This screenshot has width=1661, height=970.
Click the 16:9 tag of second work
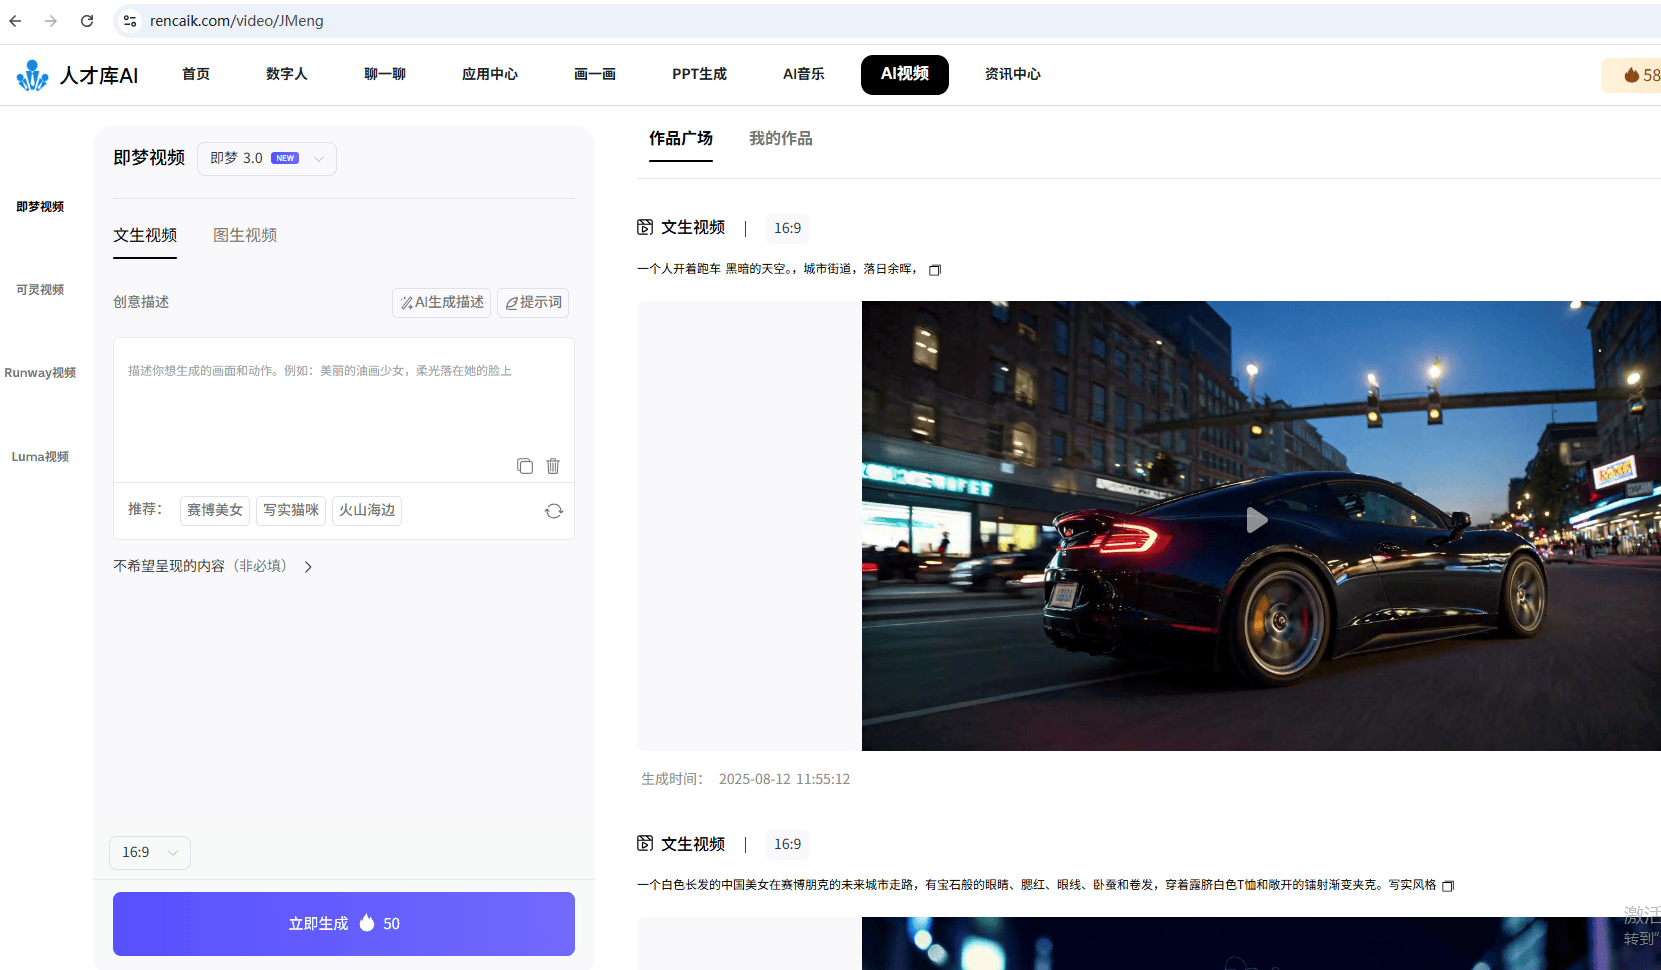(x=788, y=844)
